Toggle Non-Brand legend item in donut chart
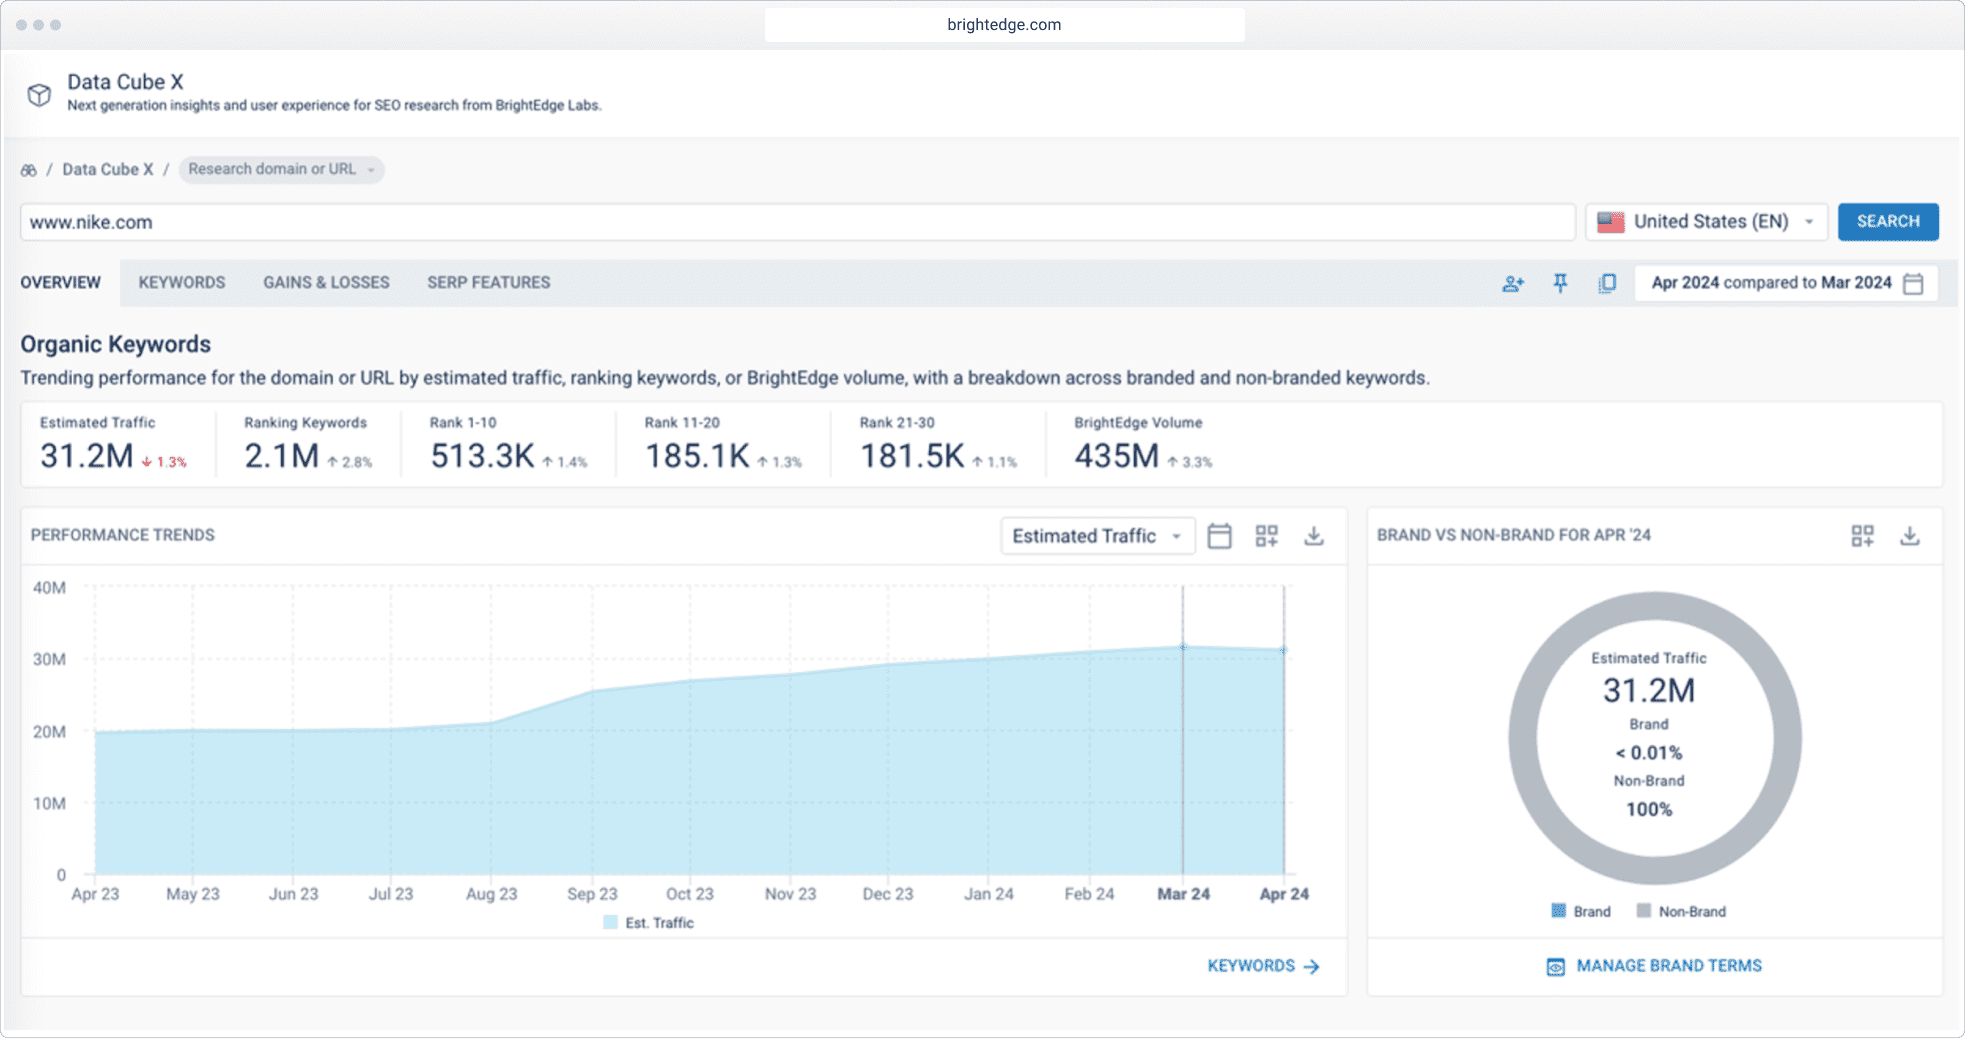Image resolution: width=1965 pixels, height=1039 pixels. [x=1681, y=911]
